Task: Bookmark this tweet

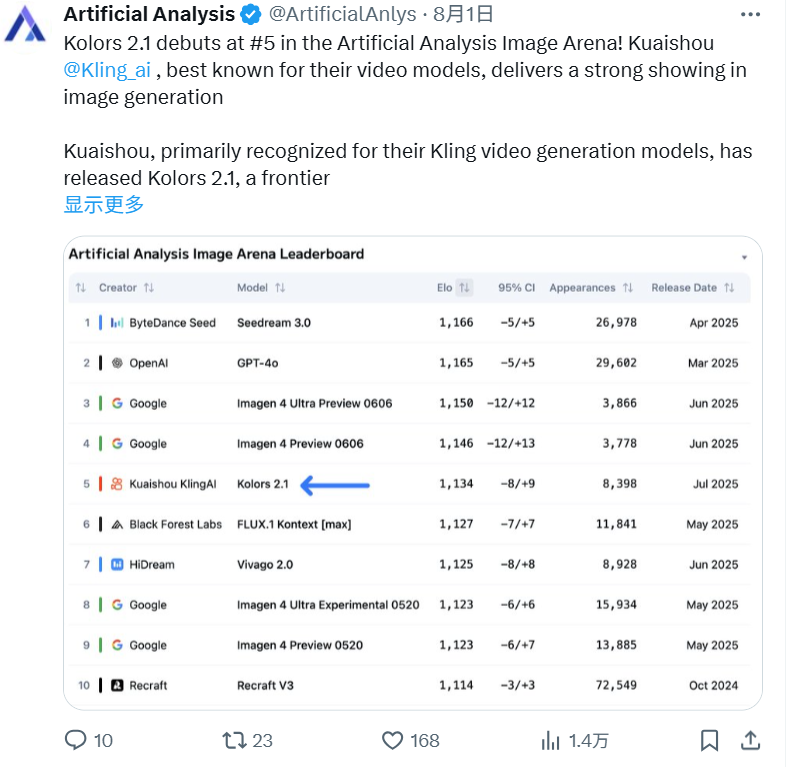Action: pyautogui.click(x=709, y=740)
